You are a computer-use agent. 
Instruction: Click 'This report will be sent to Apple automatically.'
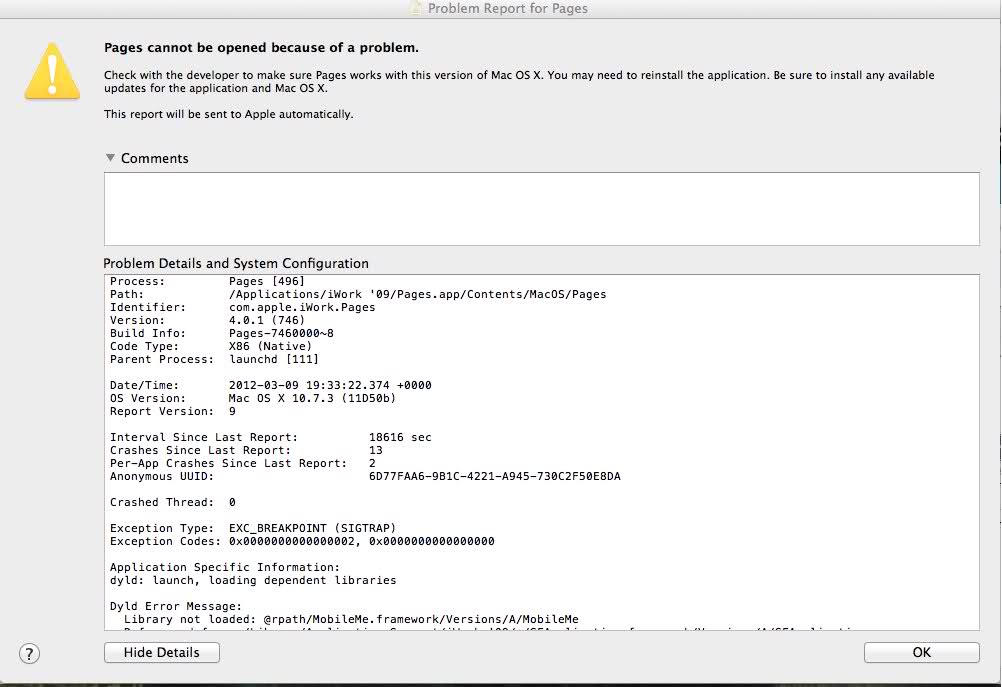click(x=228, y=114)
